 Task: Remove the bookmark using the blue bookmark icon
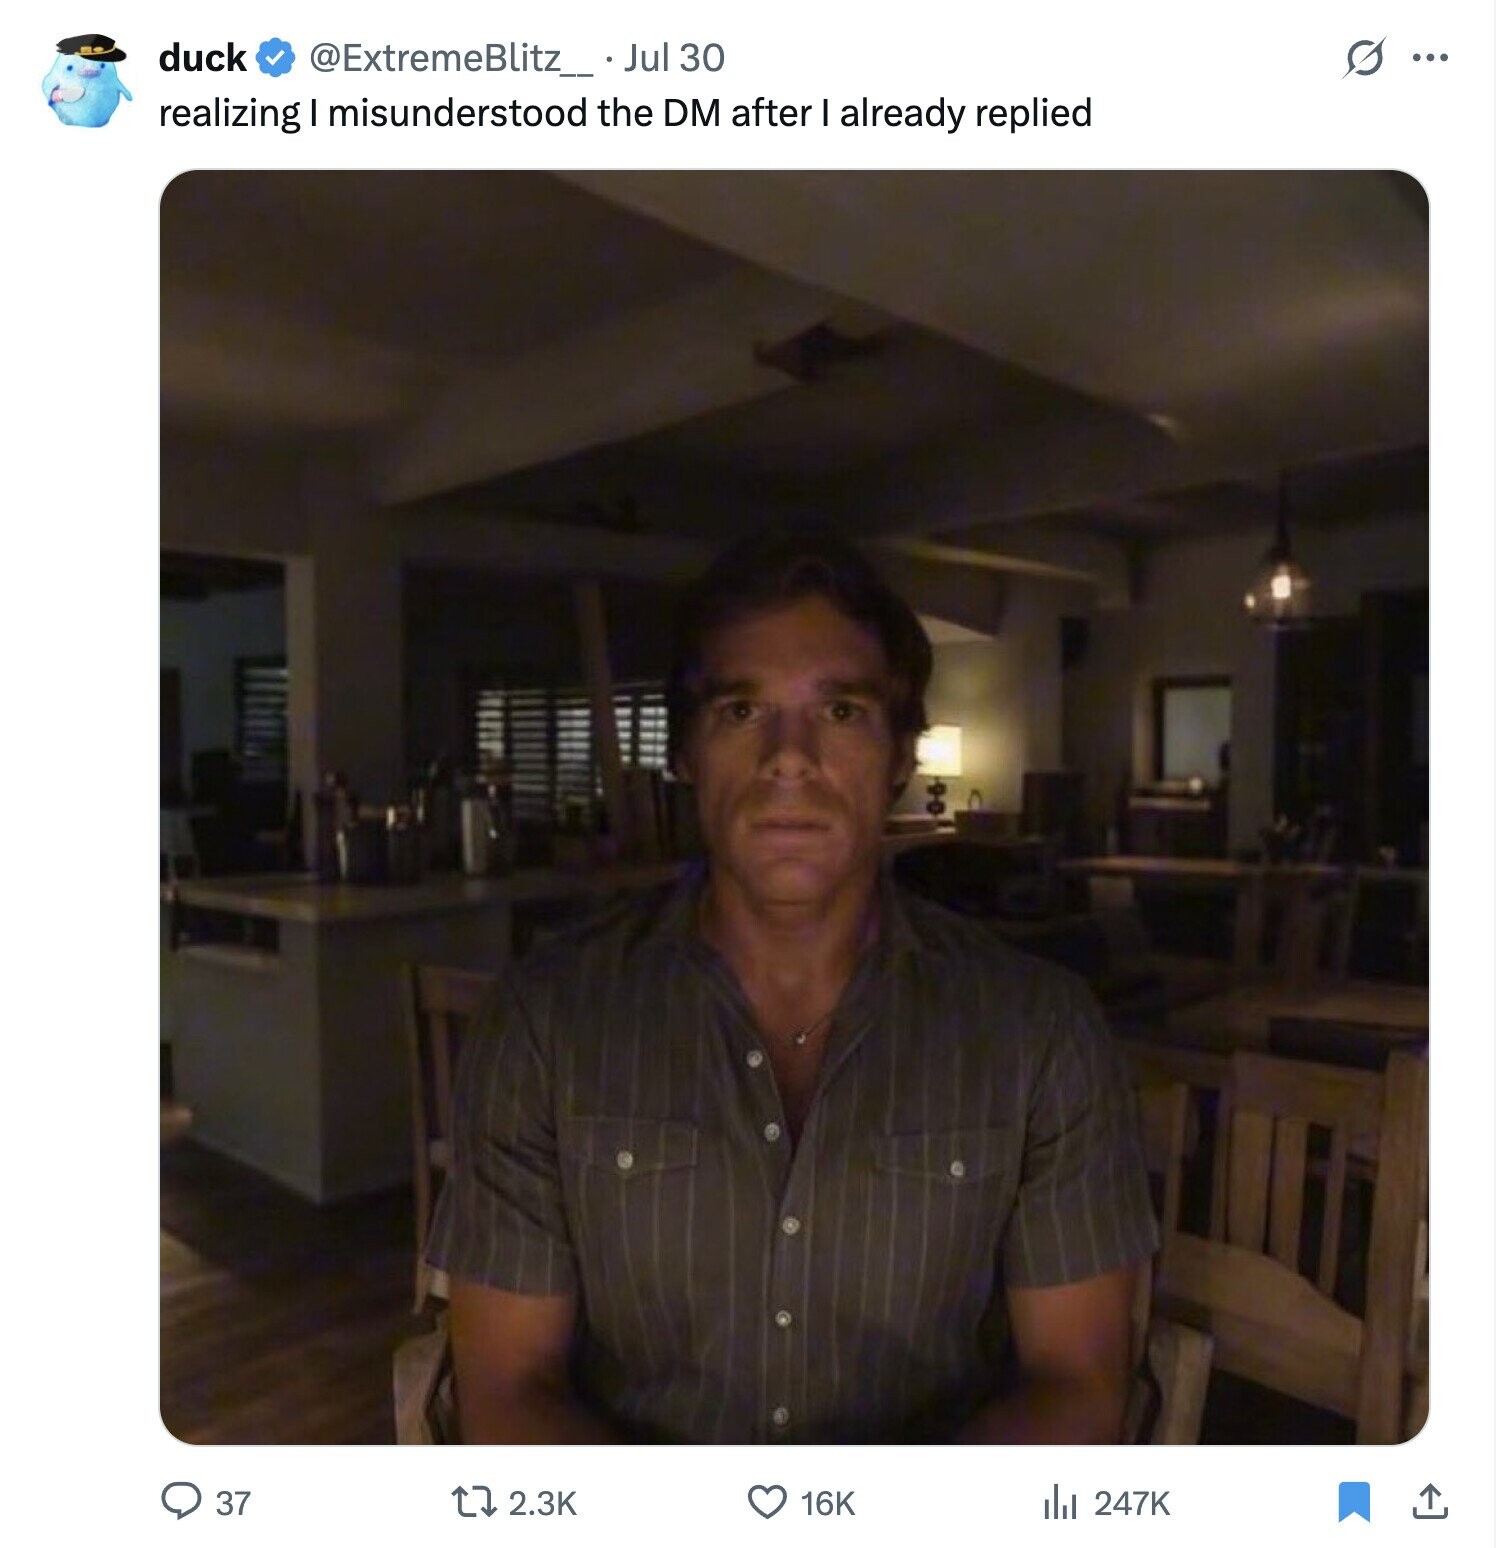click(x=1353, y=1501)
